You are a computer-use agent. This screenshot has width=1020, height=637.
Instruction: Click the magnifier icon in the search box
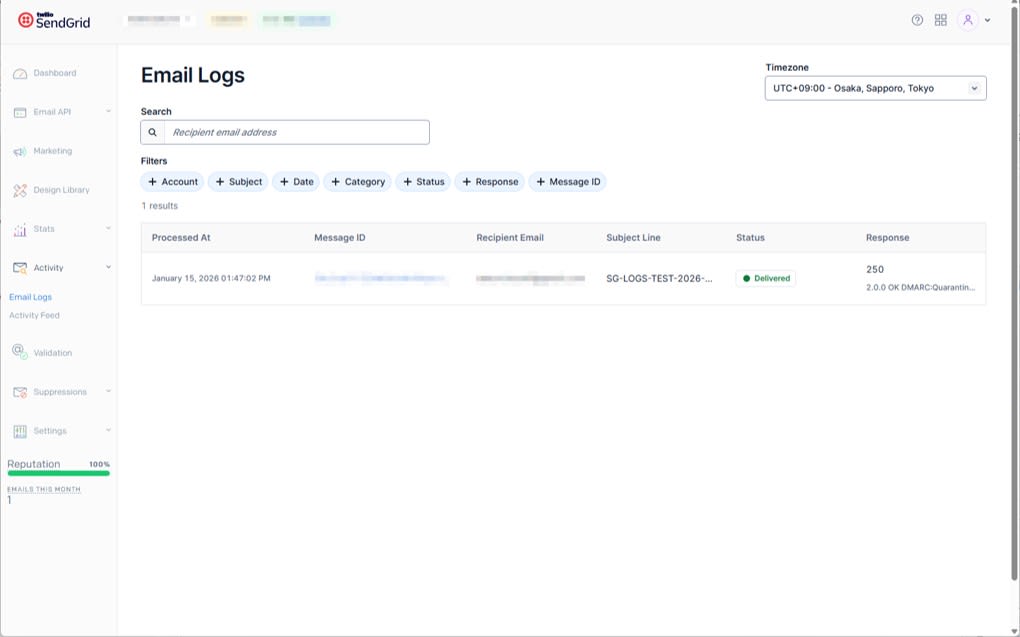pyautogui.click(x=153, y=131)
